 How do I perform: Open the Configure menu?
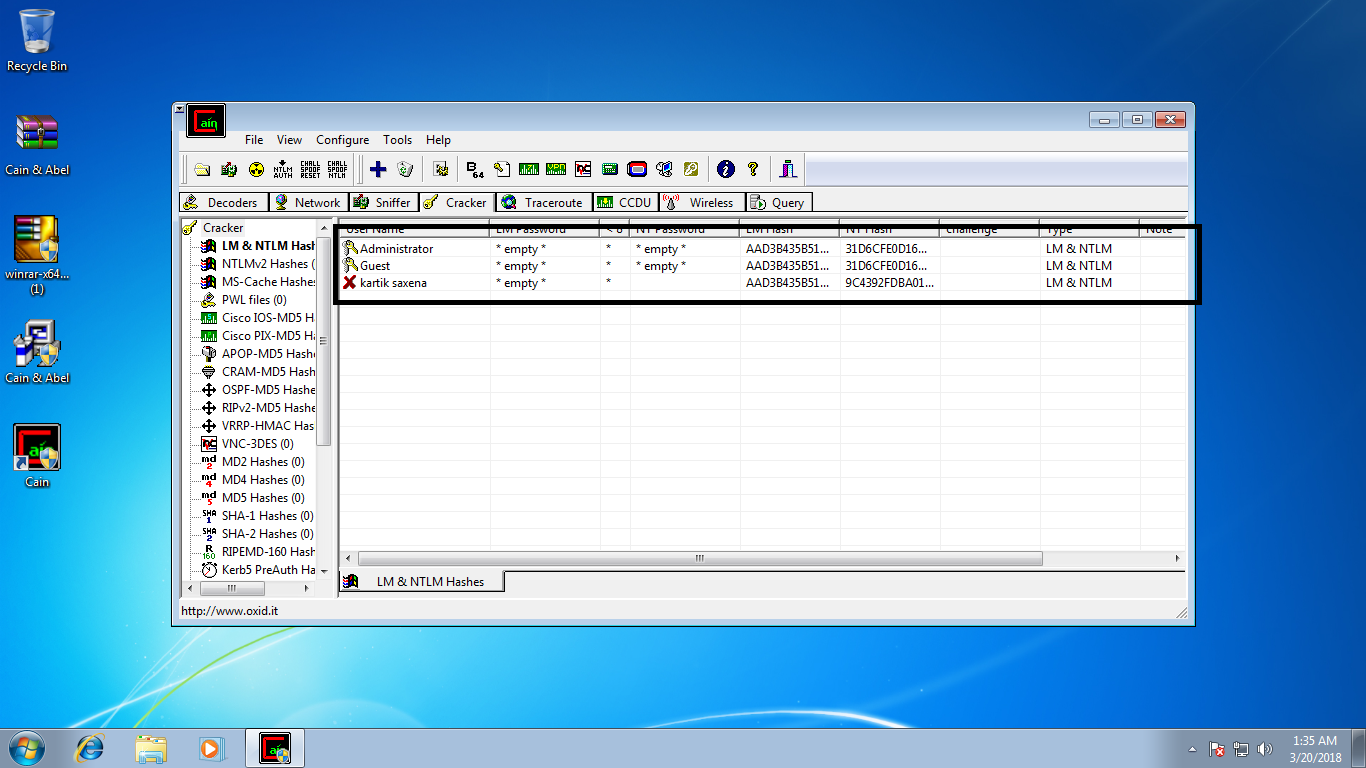342,140
